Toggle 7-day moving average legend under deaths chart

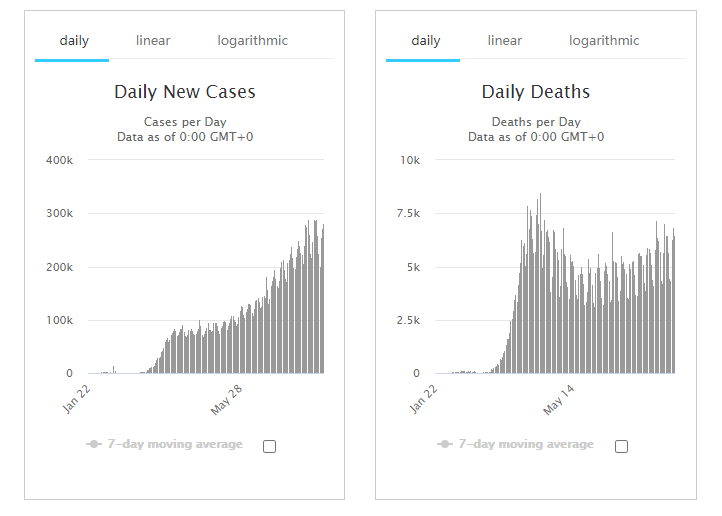(x=526, y=444)
